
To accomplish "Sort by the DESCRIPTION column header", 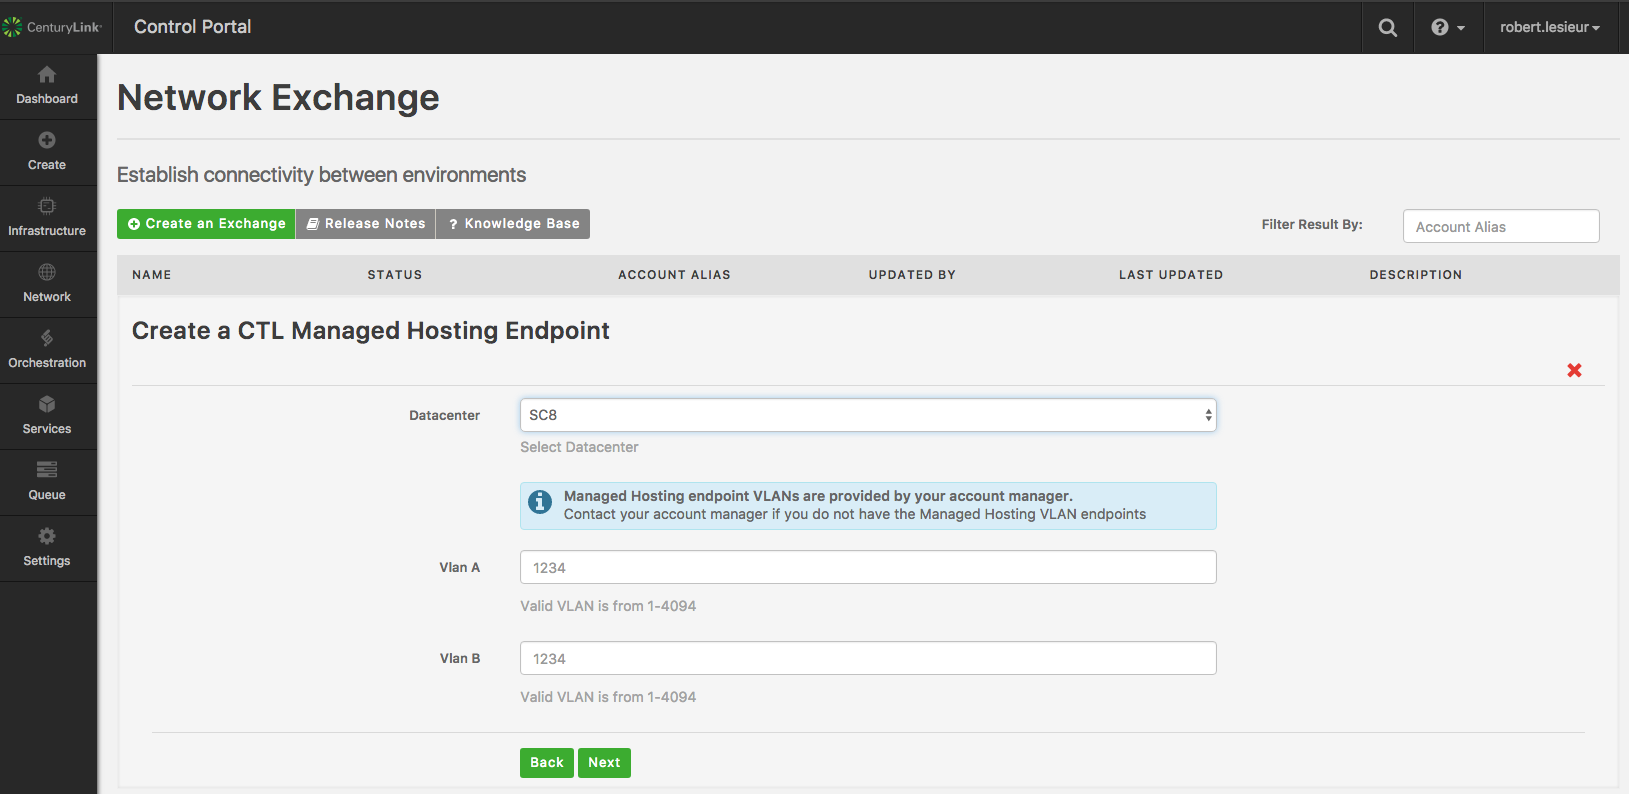I will (x=1416, y=275).
